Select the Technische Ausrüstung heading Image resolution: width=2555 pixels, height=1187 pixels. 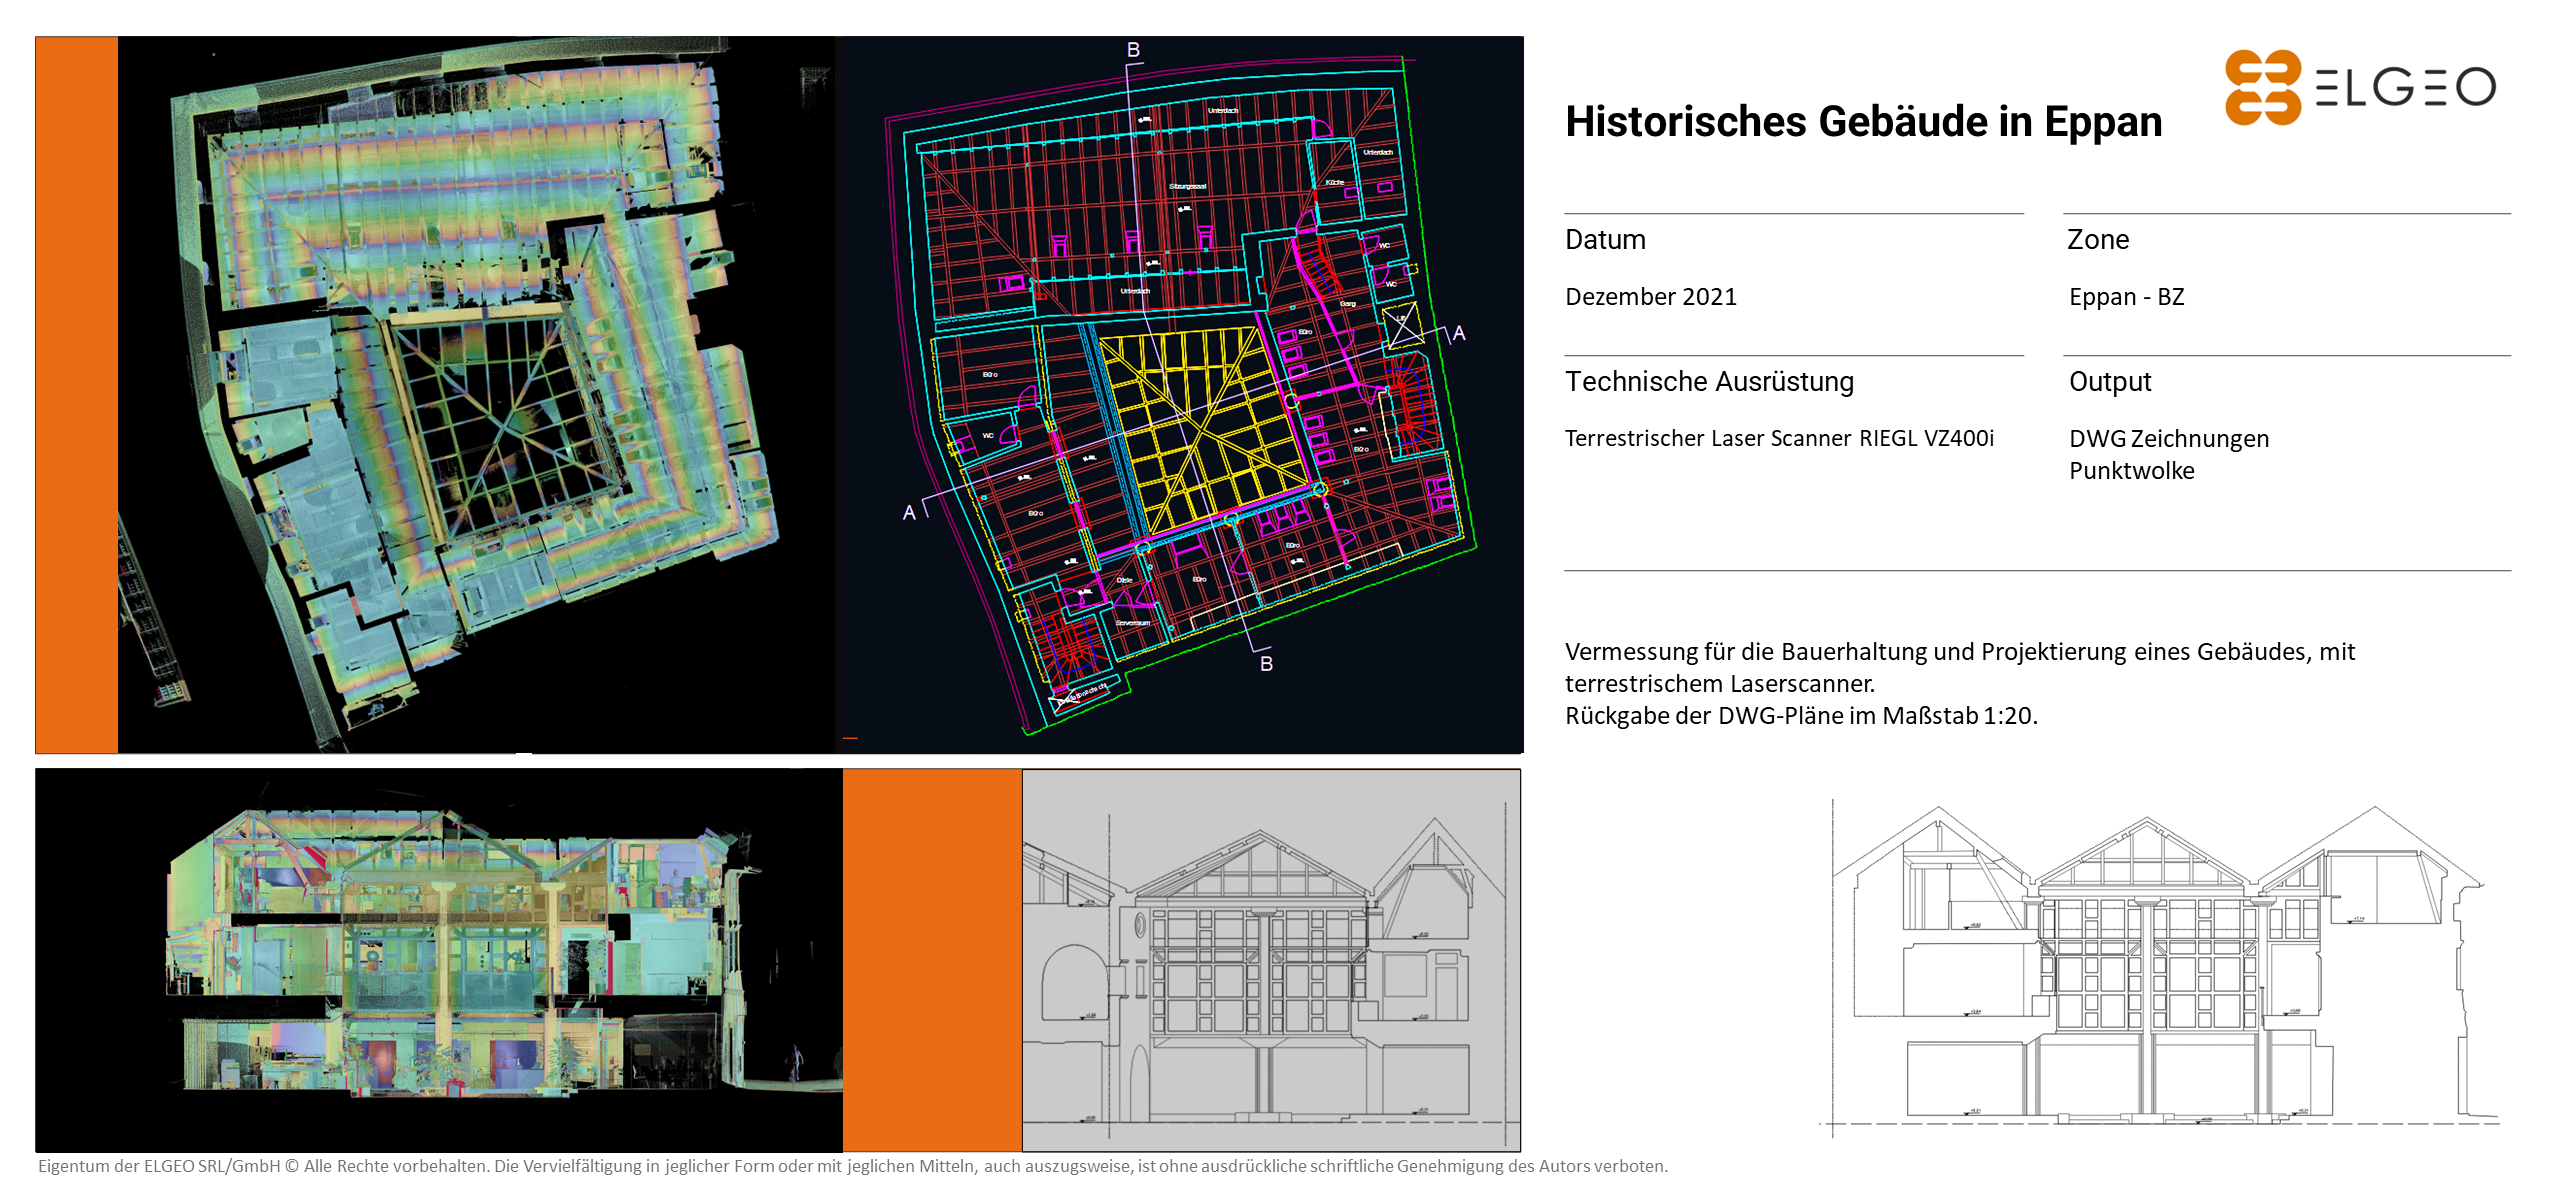1709,382
